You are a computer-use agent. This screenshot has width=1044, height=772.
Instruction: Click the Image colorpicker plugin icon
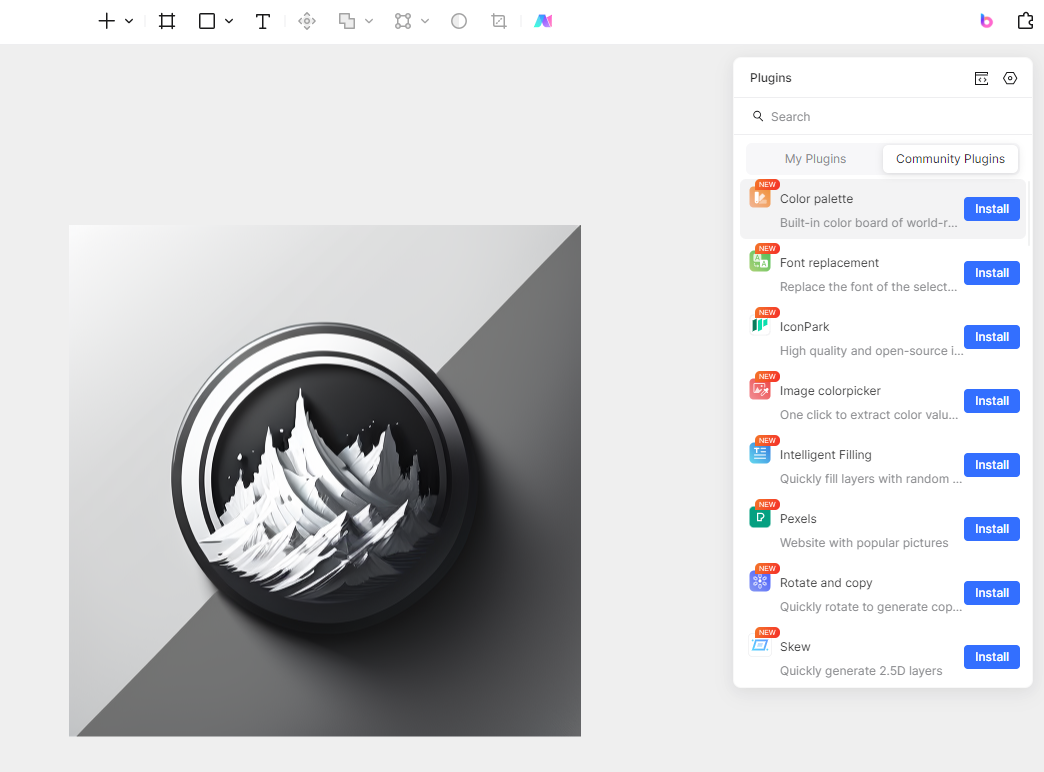pyautogui.click(x=760, y=390)
